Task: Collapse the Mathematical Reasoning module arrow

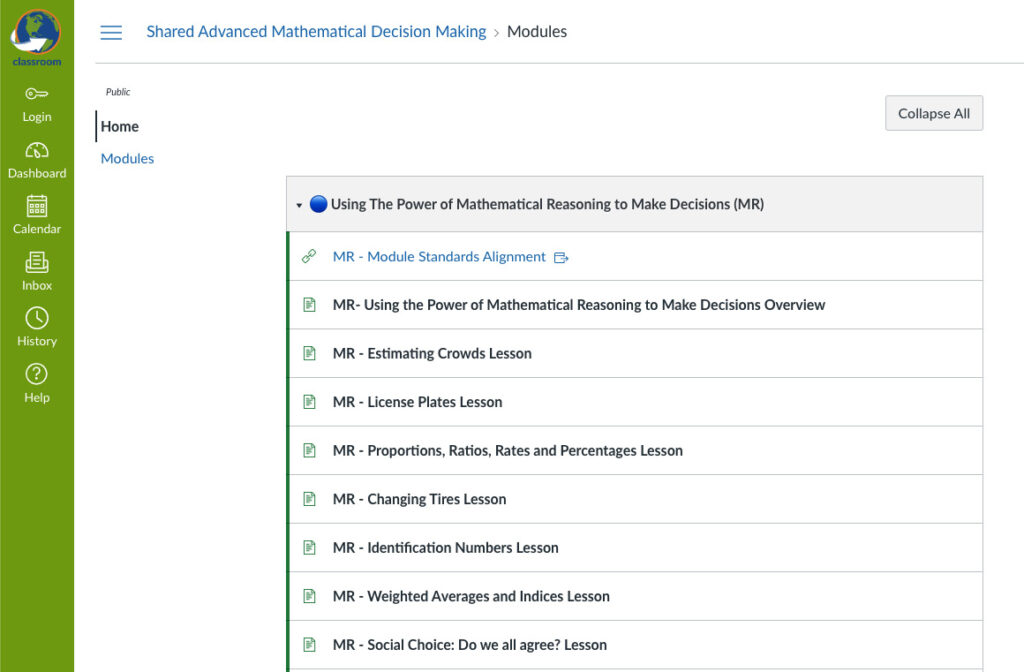Action: pos(299,205)
